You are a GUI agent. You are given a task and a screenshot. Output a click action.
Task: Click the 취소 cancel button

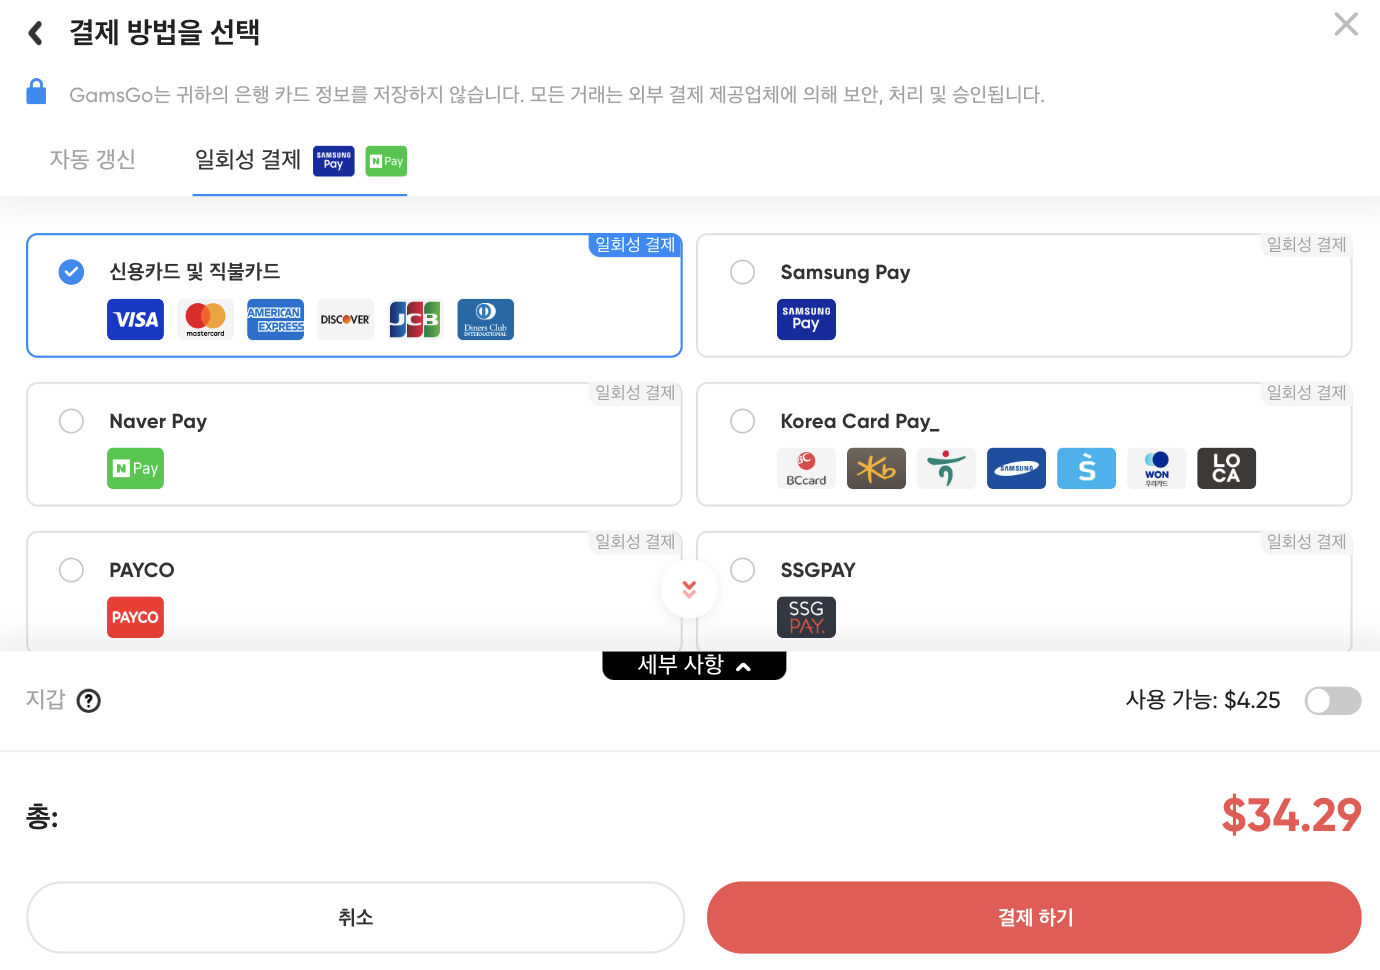[x=355, y=917]
